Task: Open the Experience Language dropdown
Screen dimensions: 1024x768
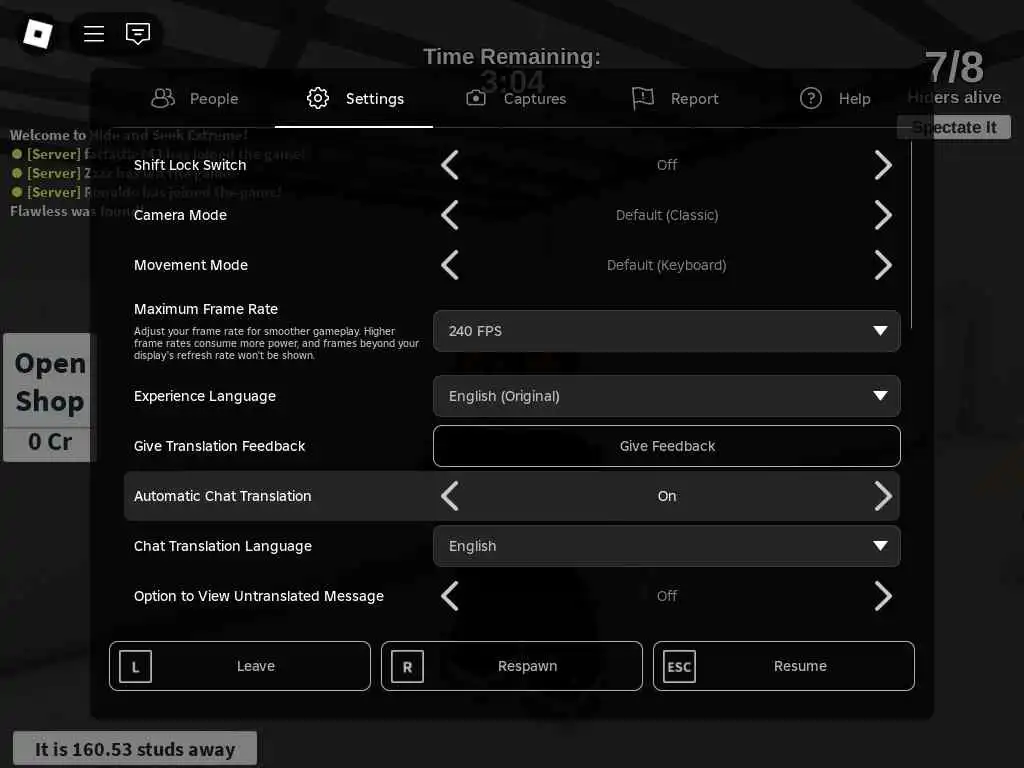Action: click(667, 396)
